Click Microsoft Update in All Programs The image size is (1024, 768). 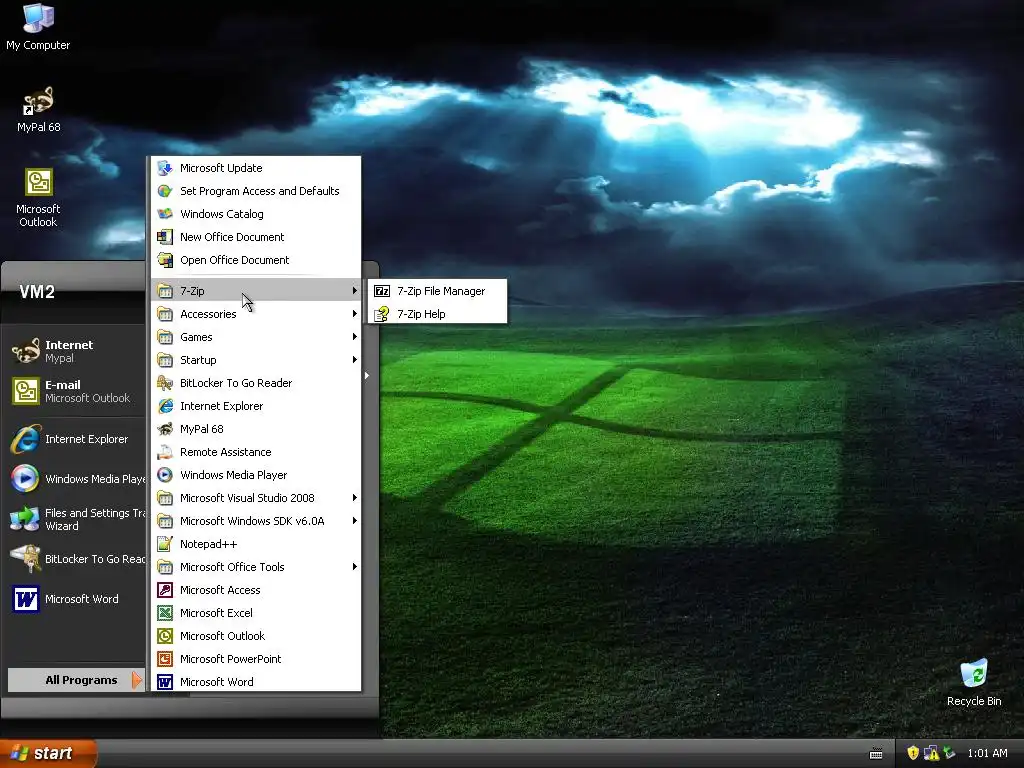[x=256, y=168]
